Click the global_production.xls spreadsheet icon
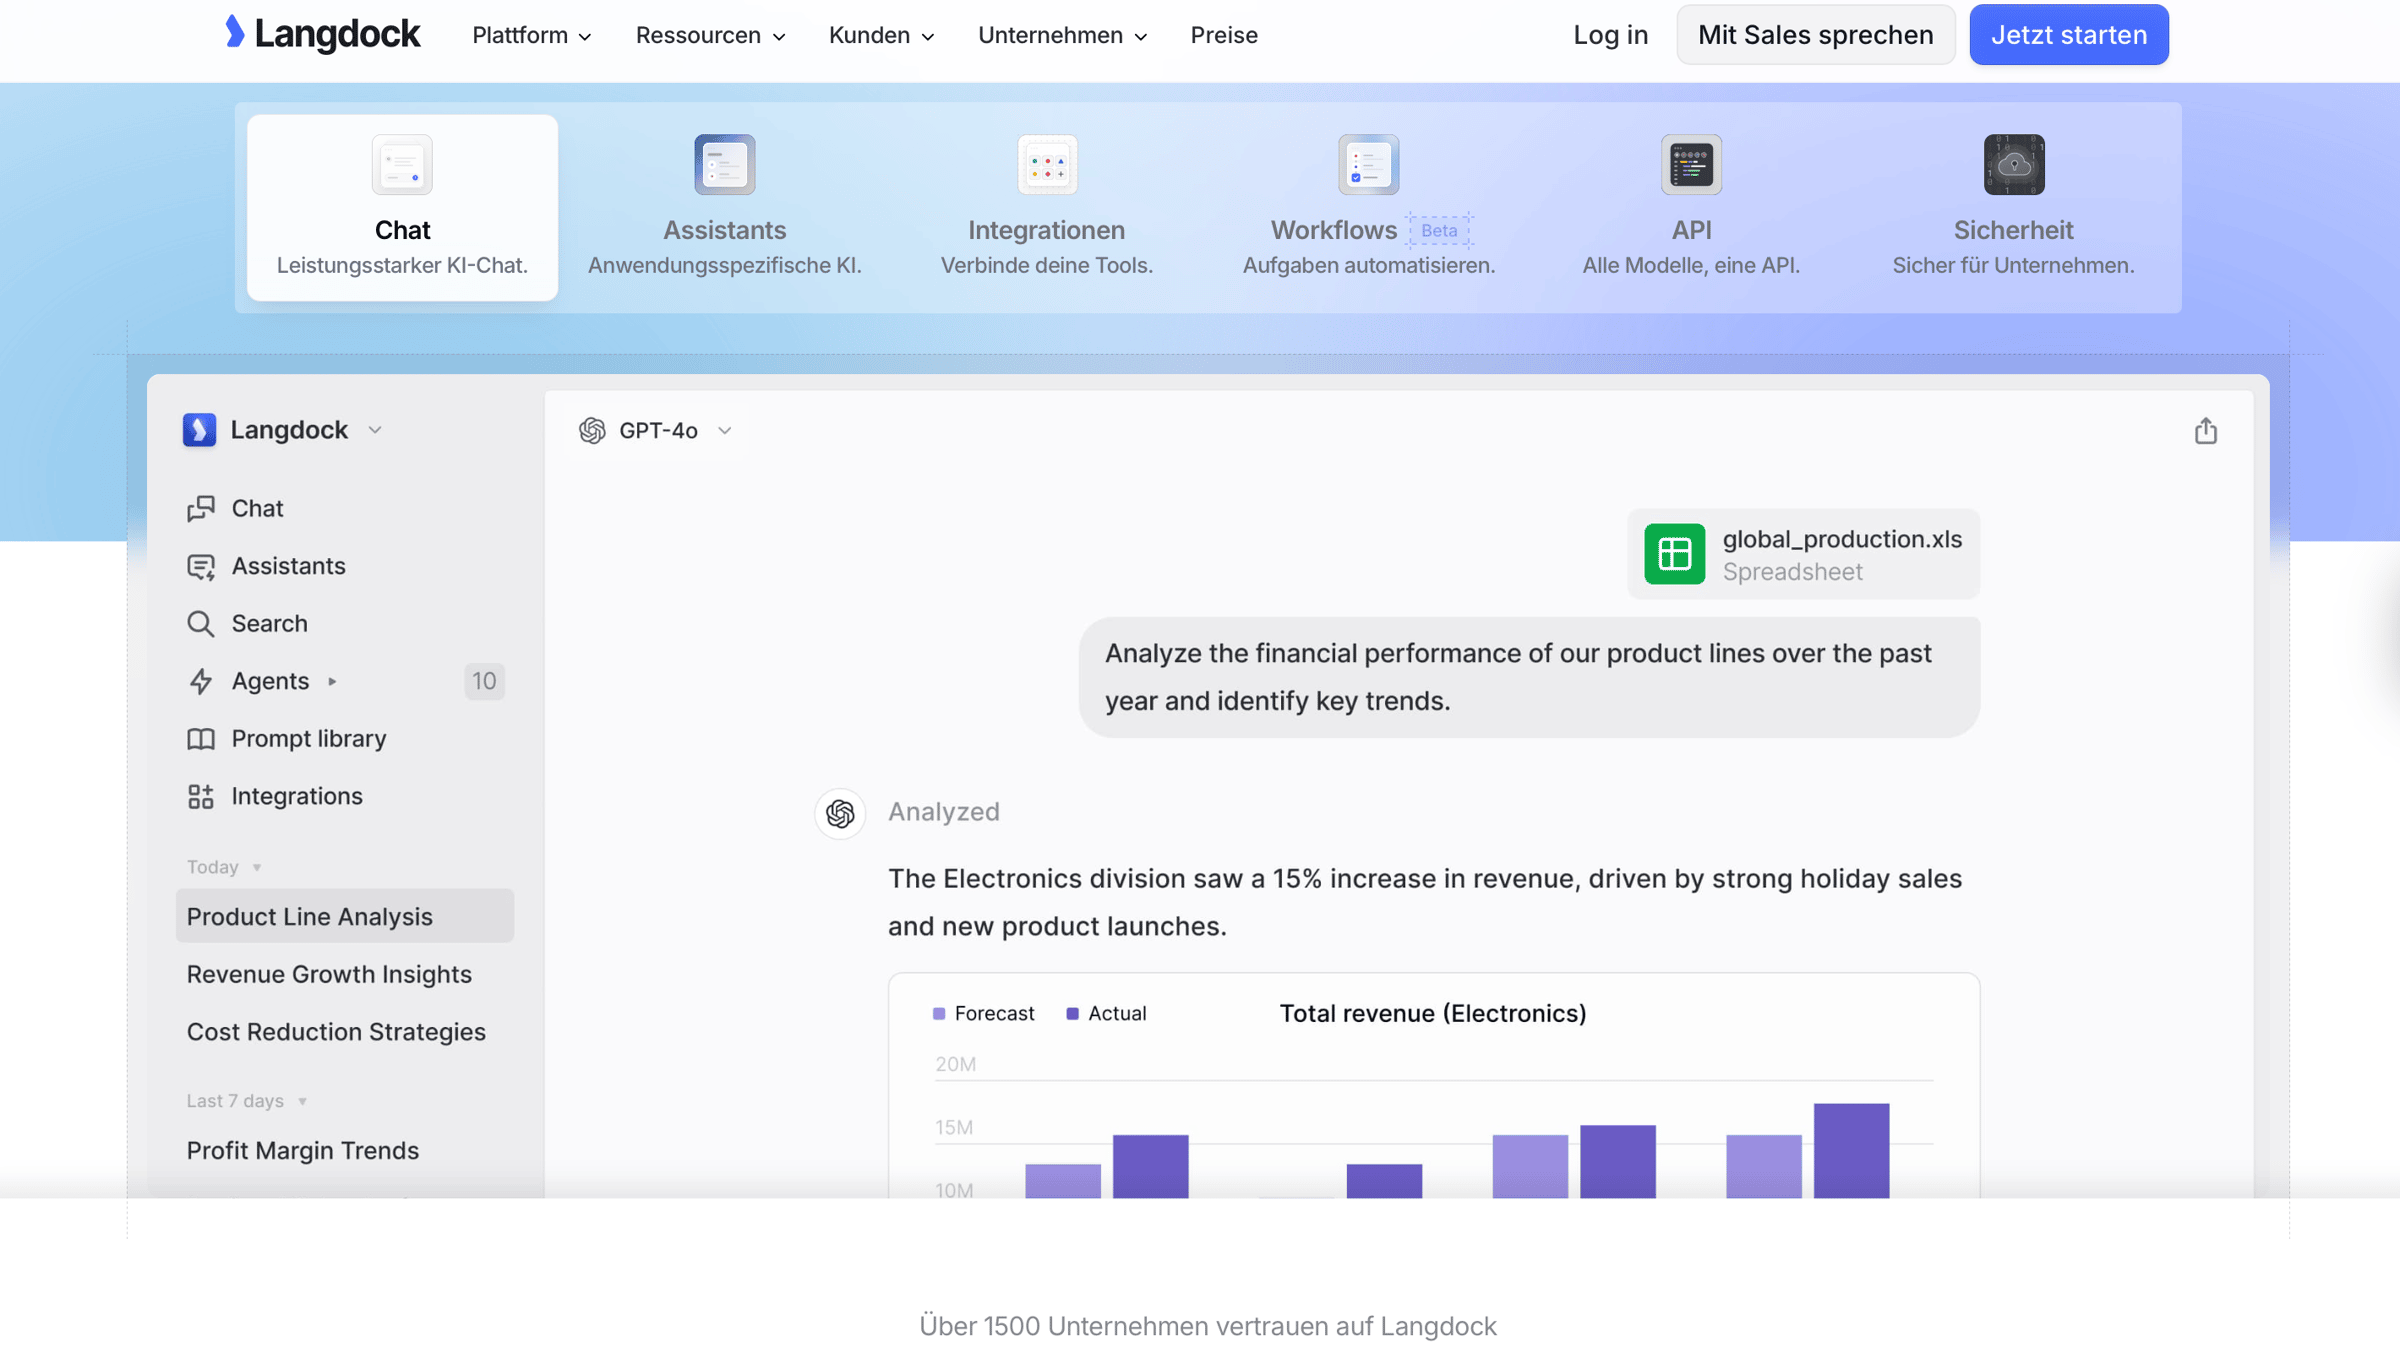This screenshot has height=1353, width=2400. click(x=1674, y=554)
